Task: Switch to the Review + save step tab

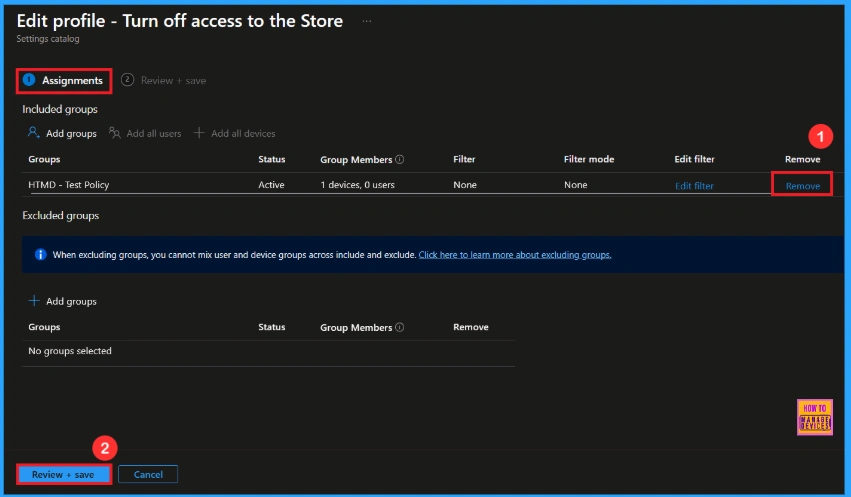Action: click(163, 80)
